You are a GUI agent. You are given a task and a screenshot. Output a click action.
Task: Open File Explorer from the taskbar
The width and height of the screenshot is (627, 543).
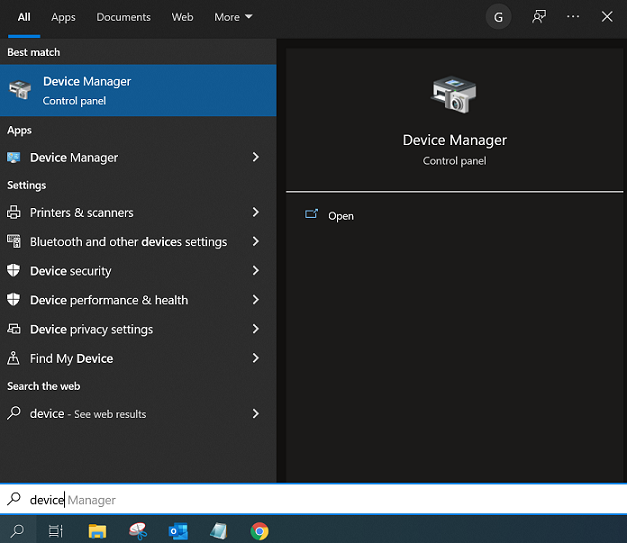[97, 531]
